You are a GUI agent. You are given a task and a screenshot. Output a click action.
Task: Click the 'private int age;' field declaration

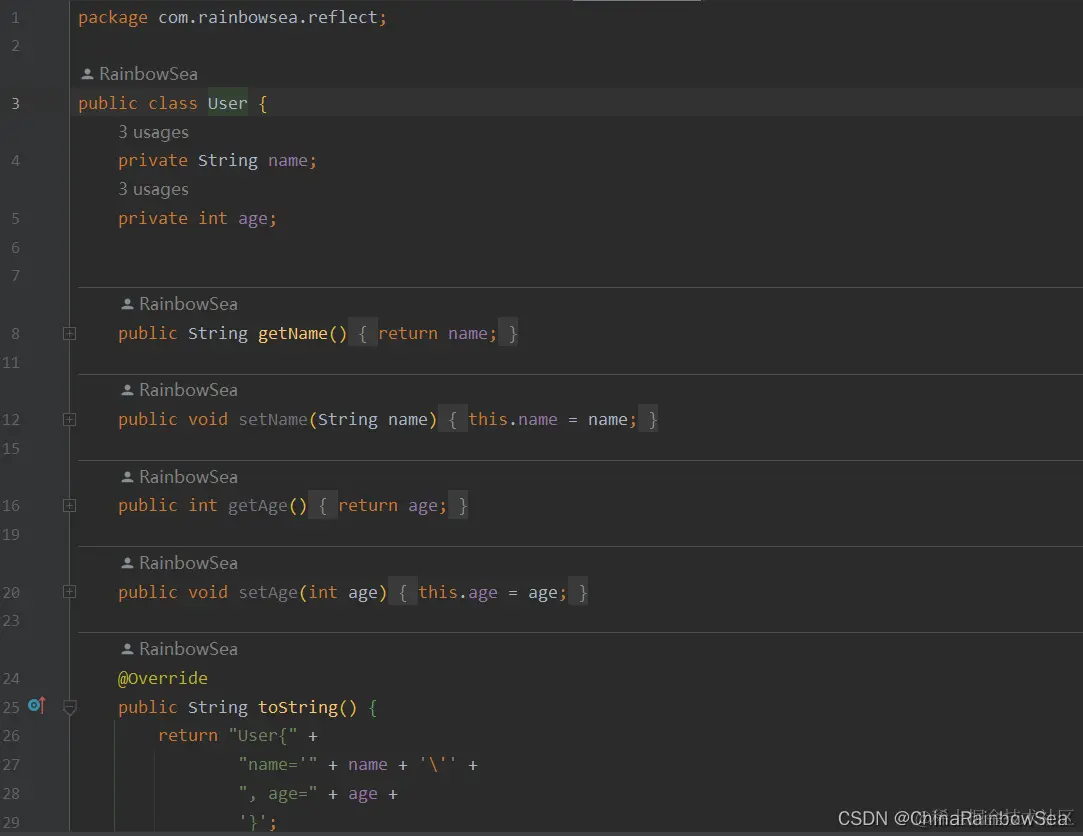pos(197,218)
